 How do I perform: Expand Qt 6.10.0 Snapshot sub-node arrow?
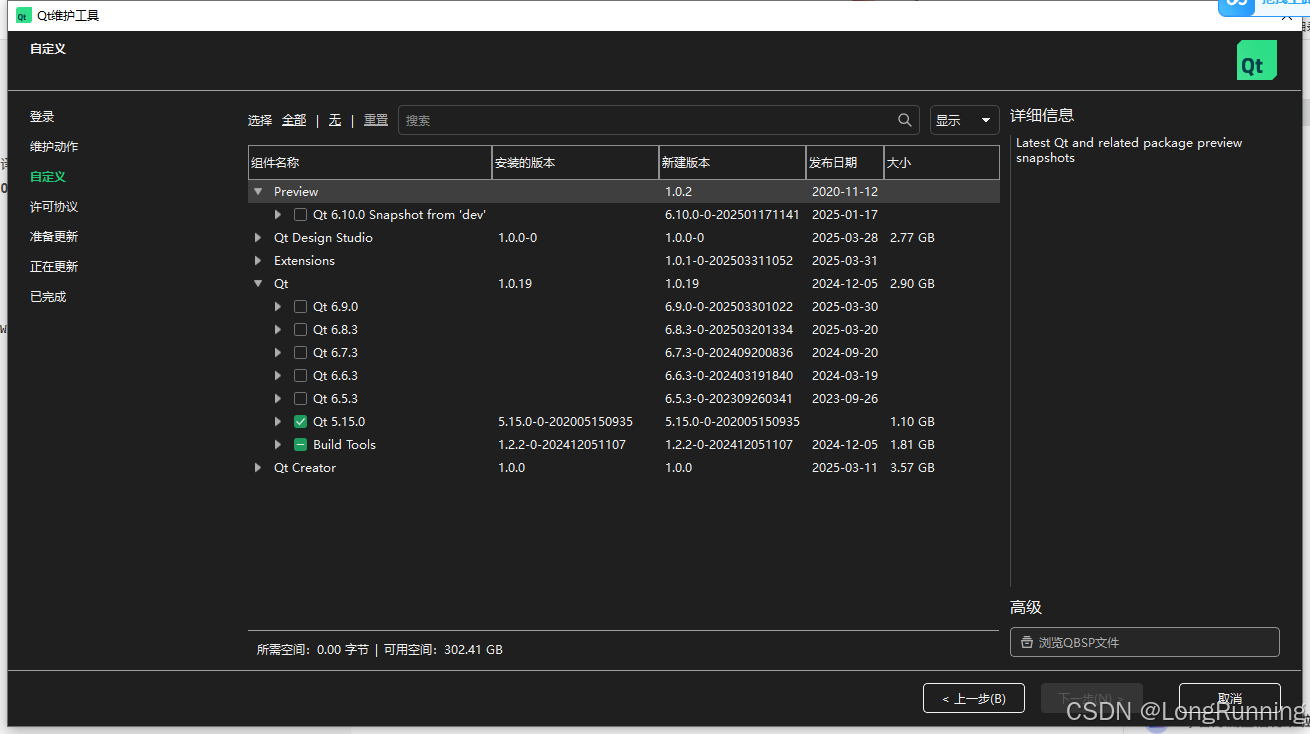tap(278, 215)
